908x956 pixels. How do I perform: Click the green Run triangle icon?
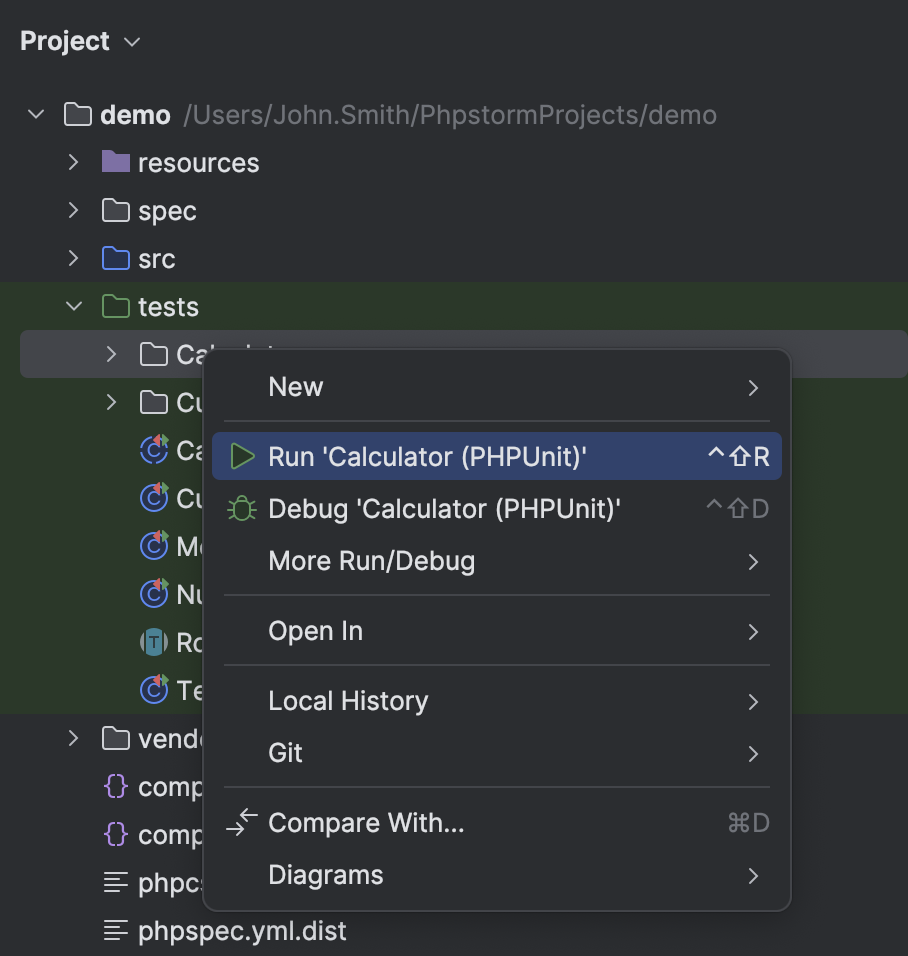click(x=242, y=457)
